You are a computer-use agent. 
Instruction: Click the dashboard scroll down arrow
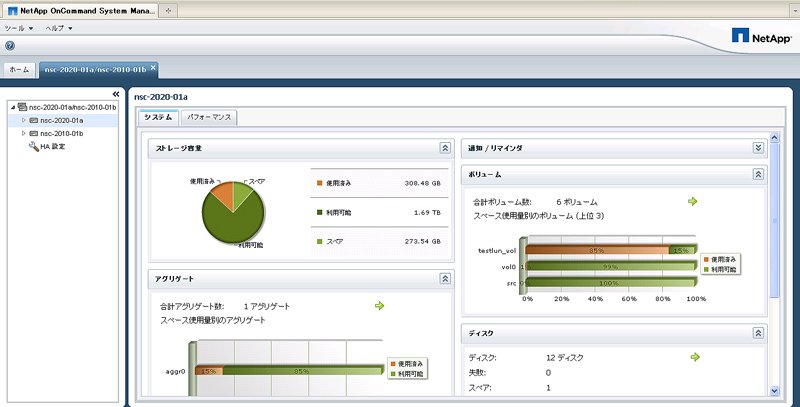point(774,391)
